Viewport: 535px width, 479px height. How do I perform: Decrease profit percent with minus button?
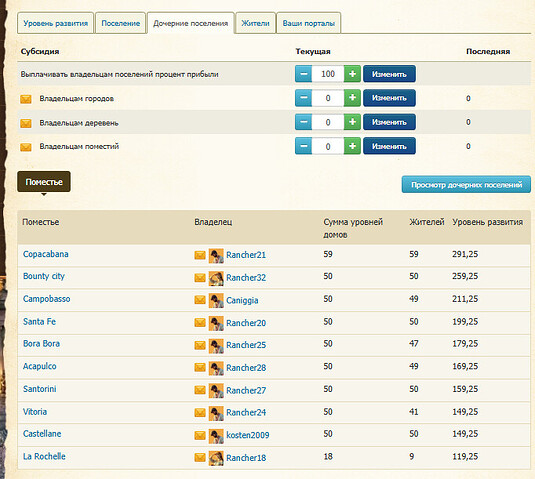click(x=303, y=74)
